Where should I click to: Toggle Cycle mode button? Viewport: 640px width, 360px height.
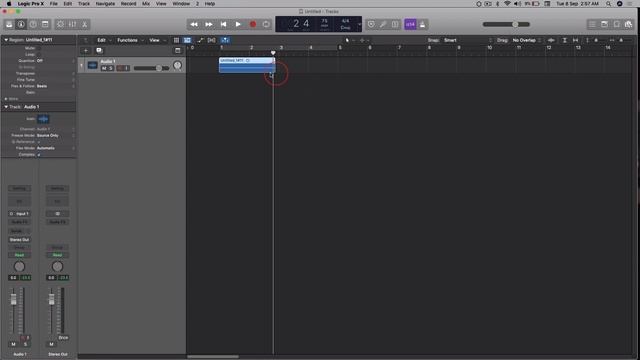[x=266, y=24]
